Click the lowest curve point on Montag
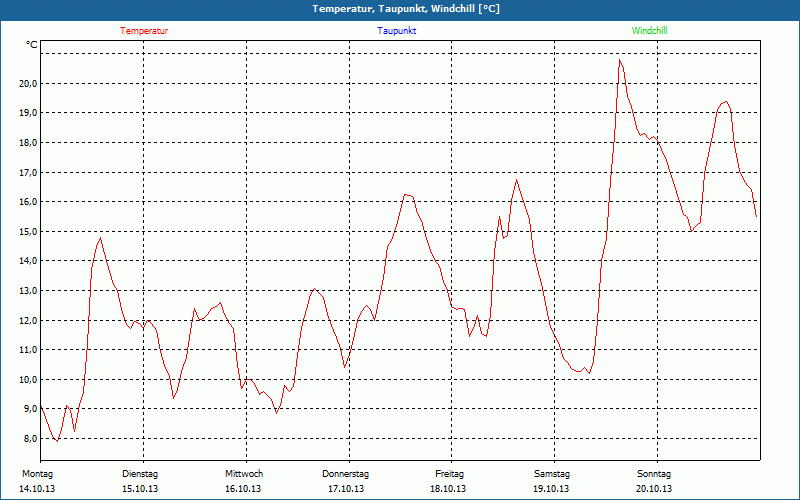The width and height of the screenshot is (800, 500). click(57, 441)
